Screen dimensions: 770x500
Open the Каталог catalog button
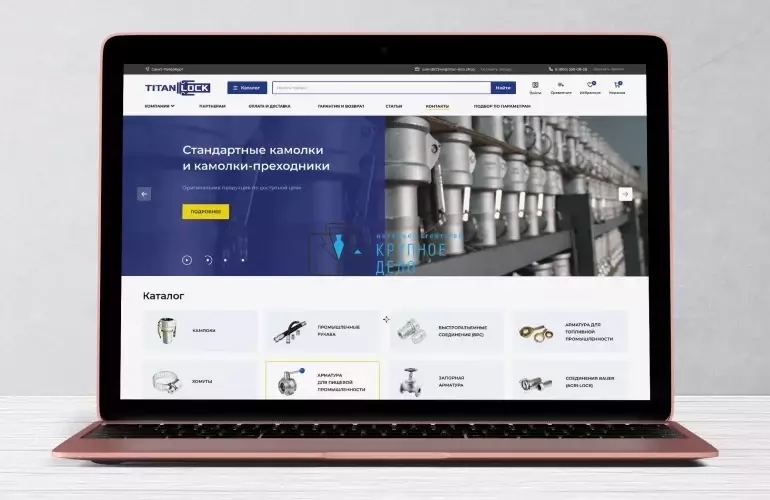pos(247,88)
